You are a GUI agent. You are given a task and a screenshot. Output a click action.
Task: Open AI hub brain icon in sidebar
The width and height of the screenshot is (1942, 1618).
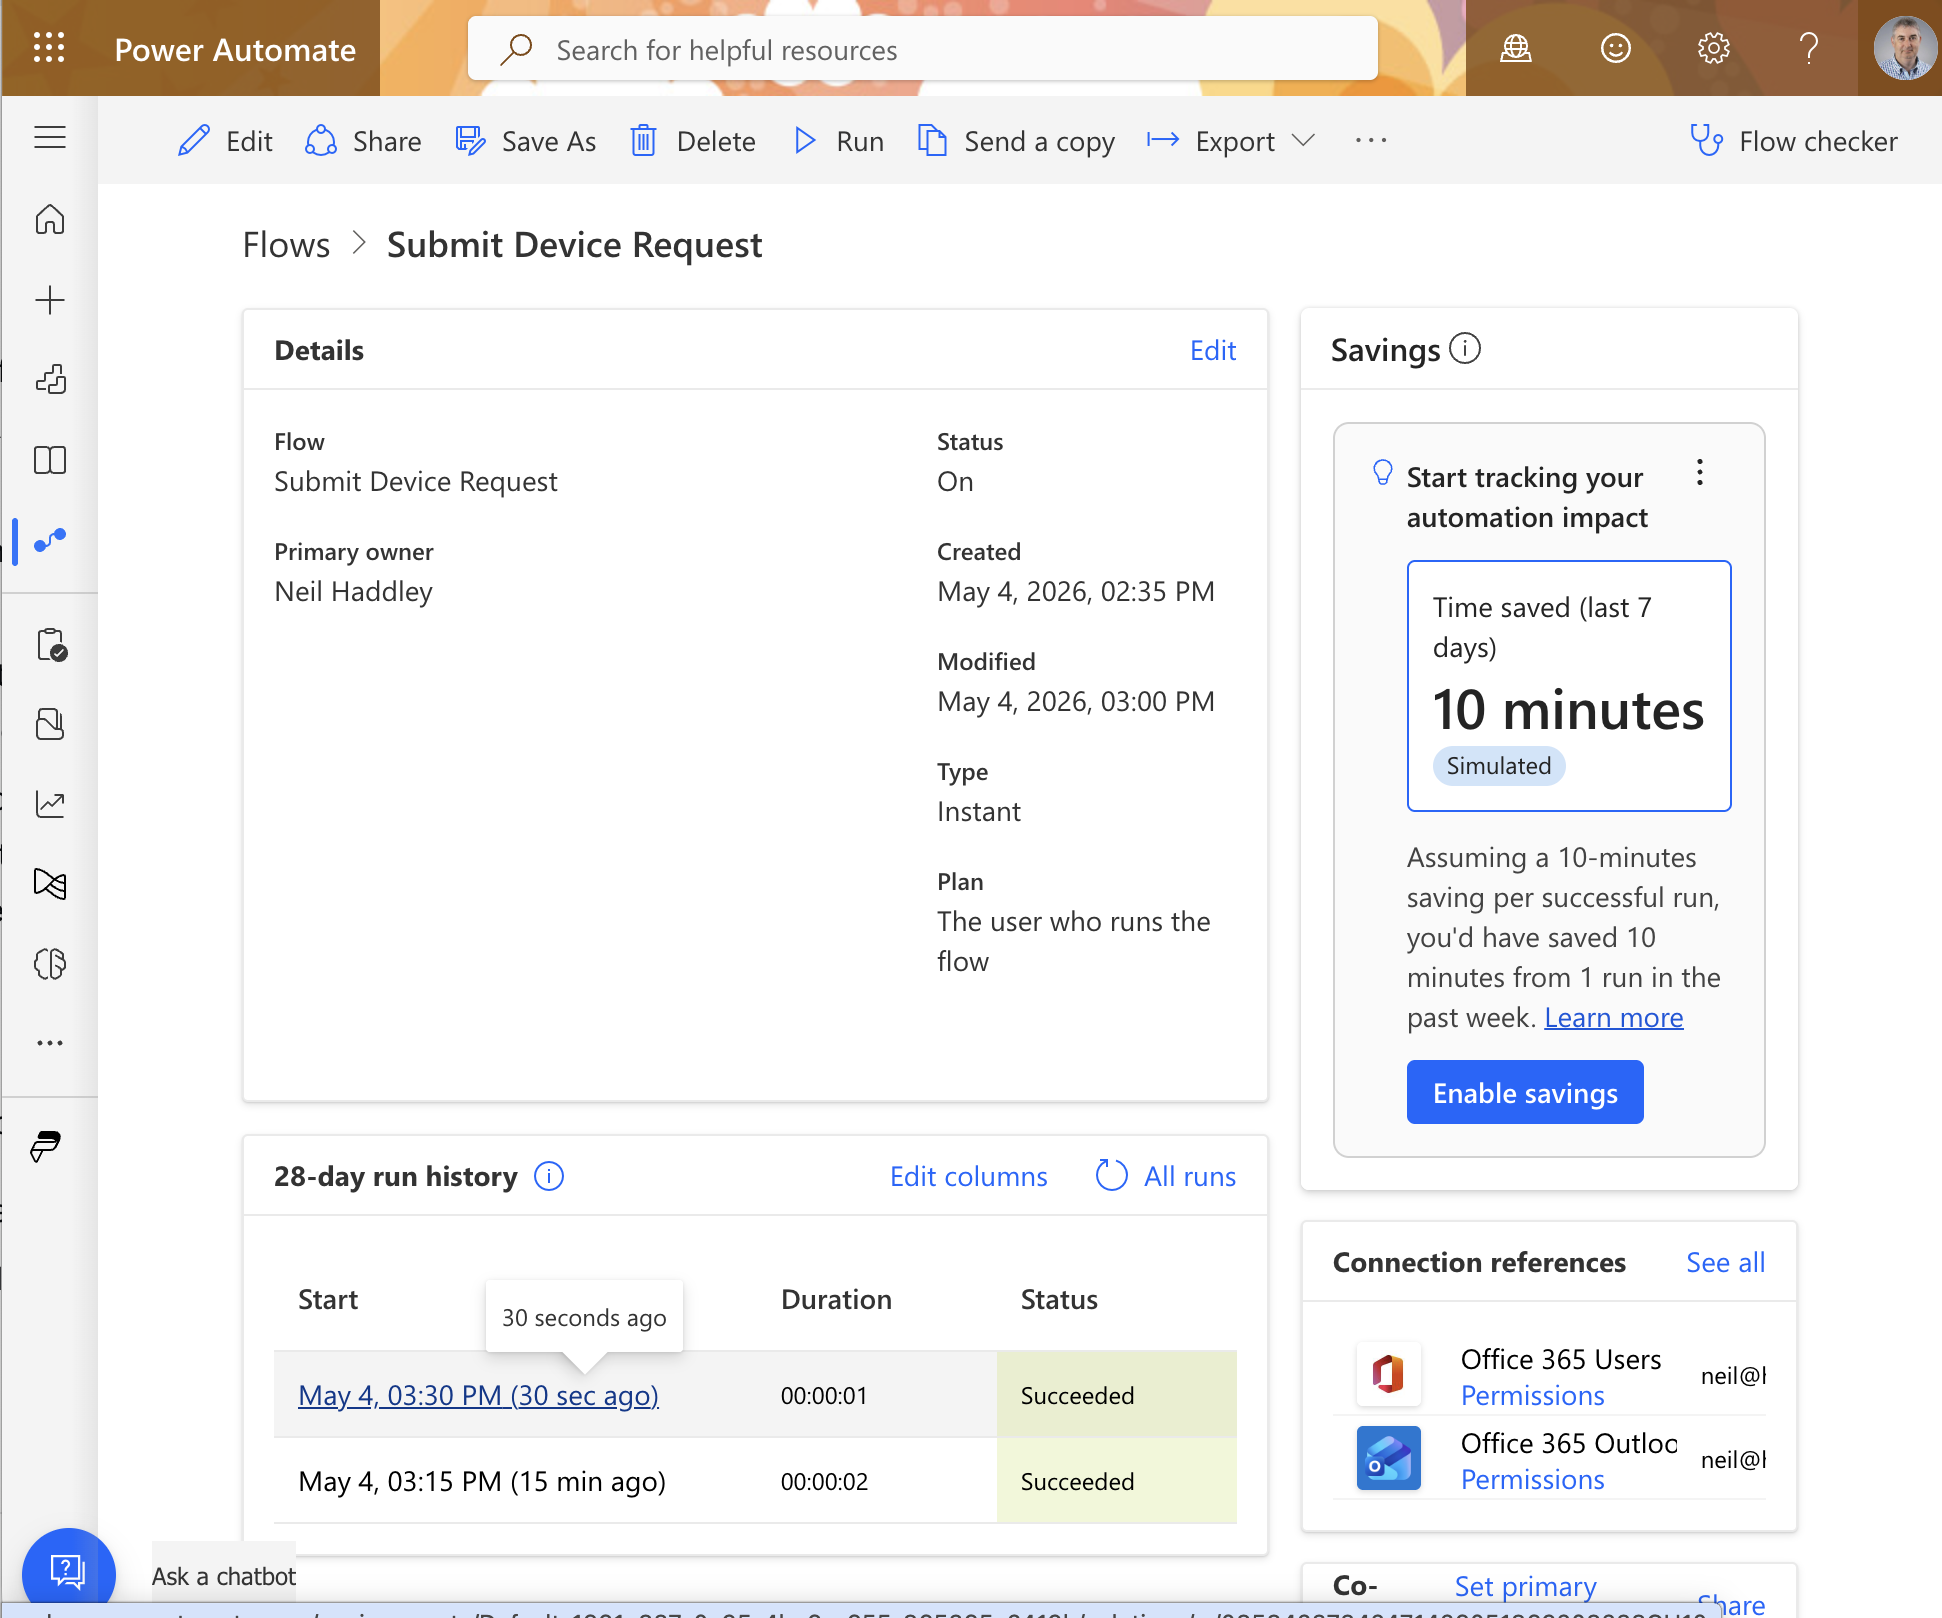[x=50, y=964]
